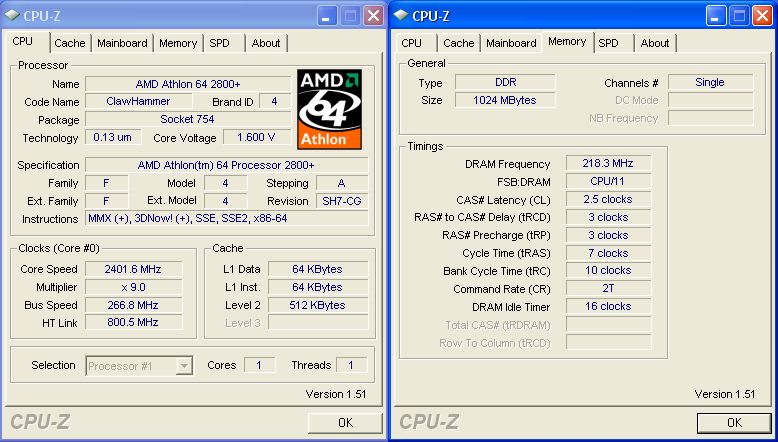Click the Revision value SH7-CG
778x442 pixels.
tap(342, 201)
